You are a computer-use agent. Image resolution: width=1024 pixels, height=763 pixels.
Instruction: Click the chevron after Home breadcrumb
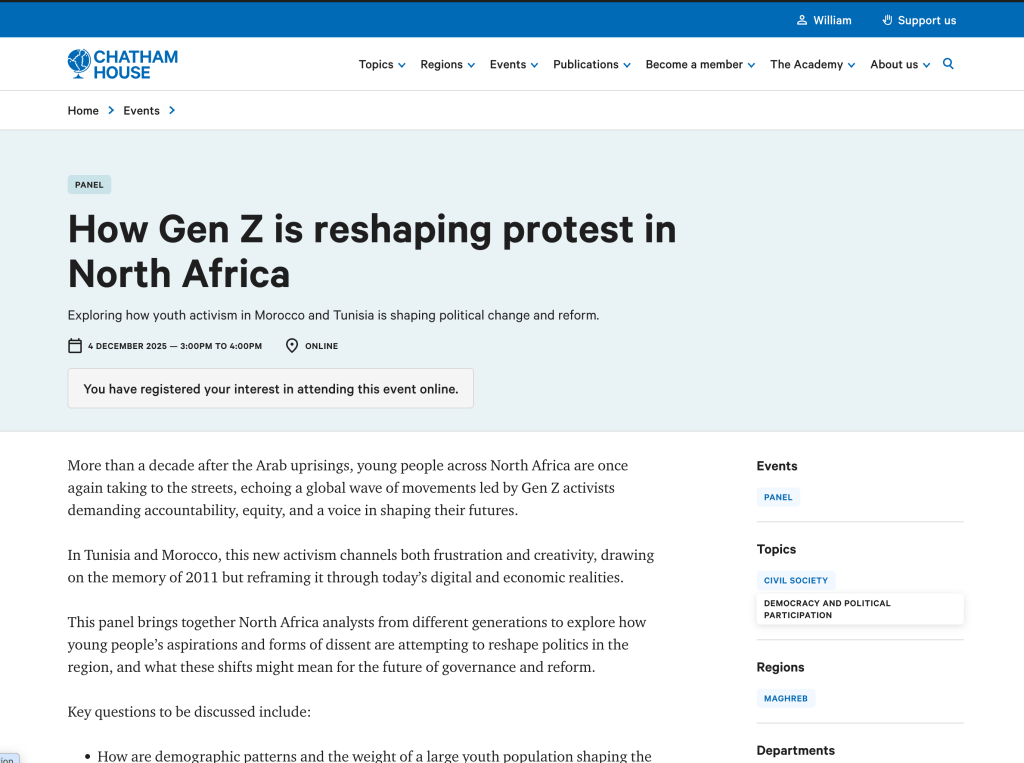pyautogui.click(x=111, y=110)
